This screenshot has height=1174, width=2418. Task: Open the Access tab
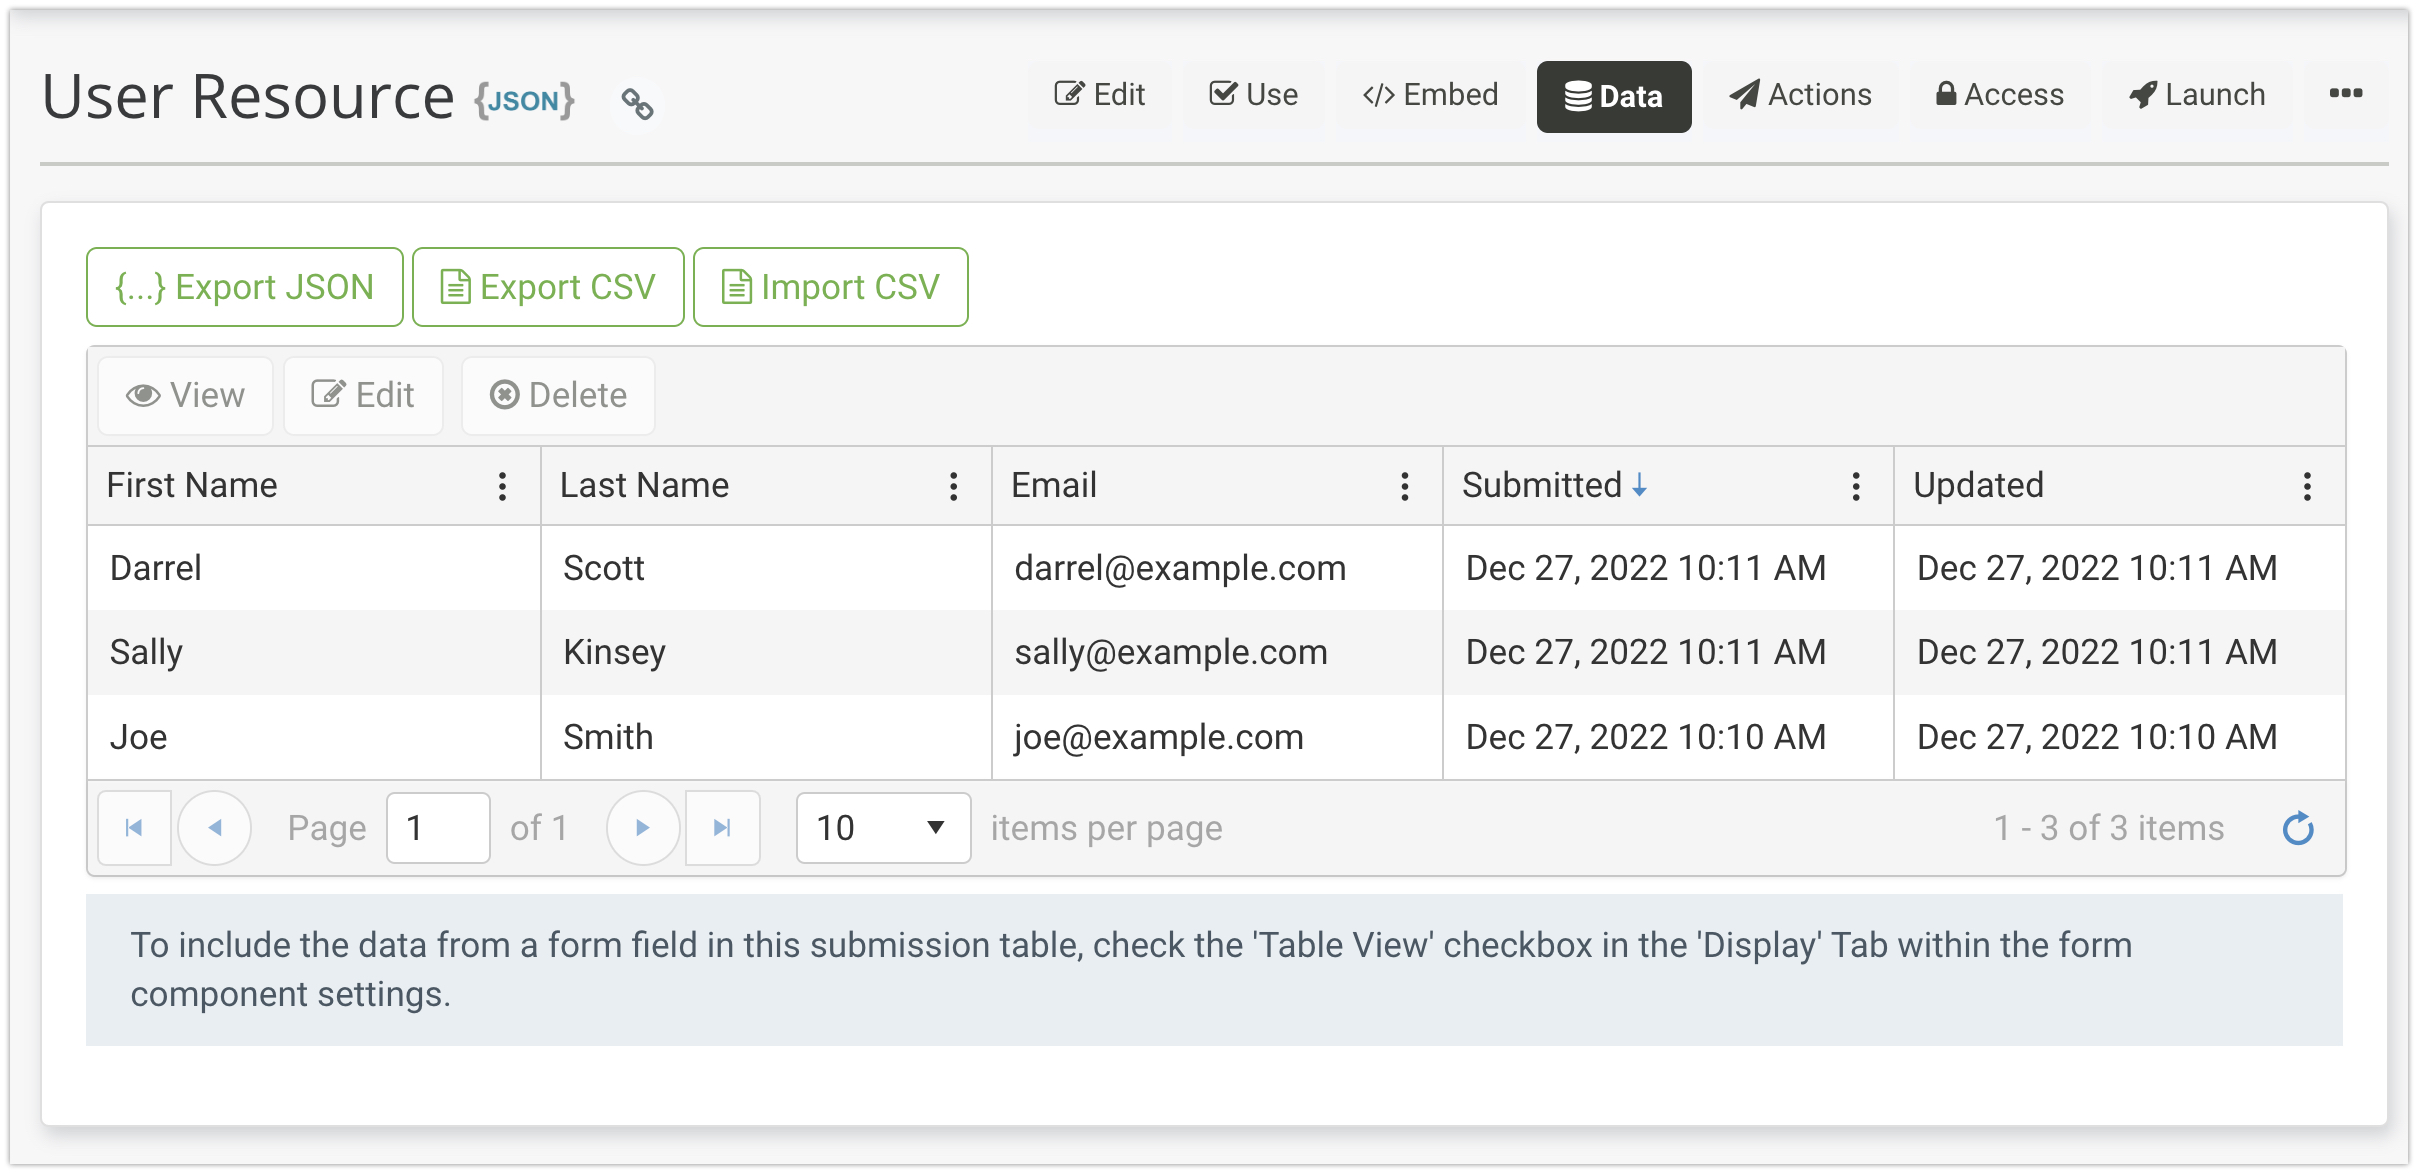click(1999, 95)
